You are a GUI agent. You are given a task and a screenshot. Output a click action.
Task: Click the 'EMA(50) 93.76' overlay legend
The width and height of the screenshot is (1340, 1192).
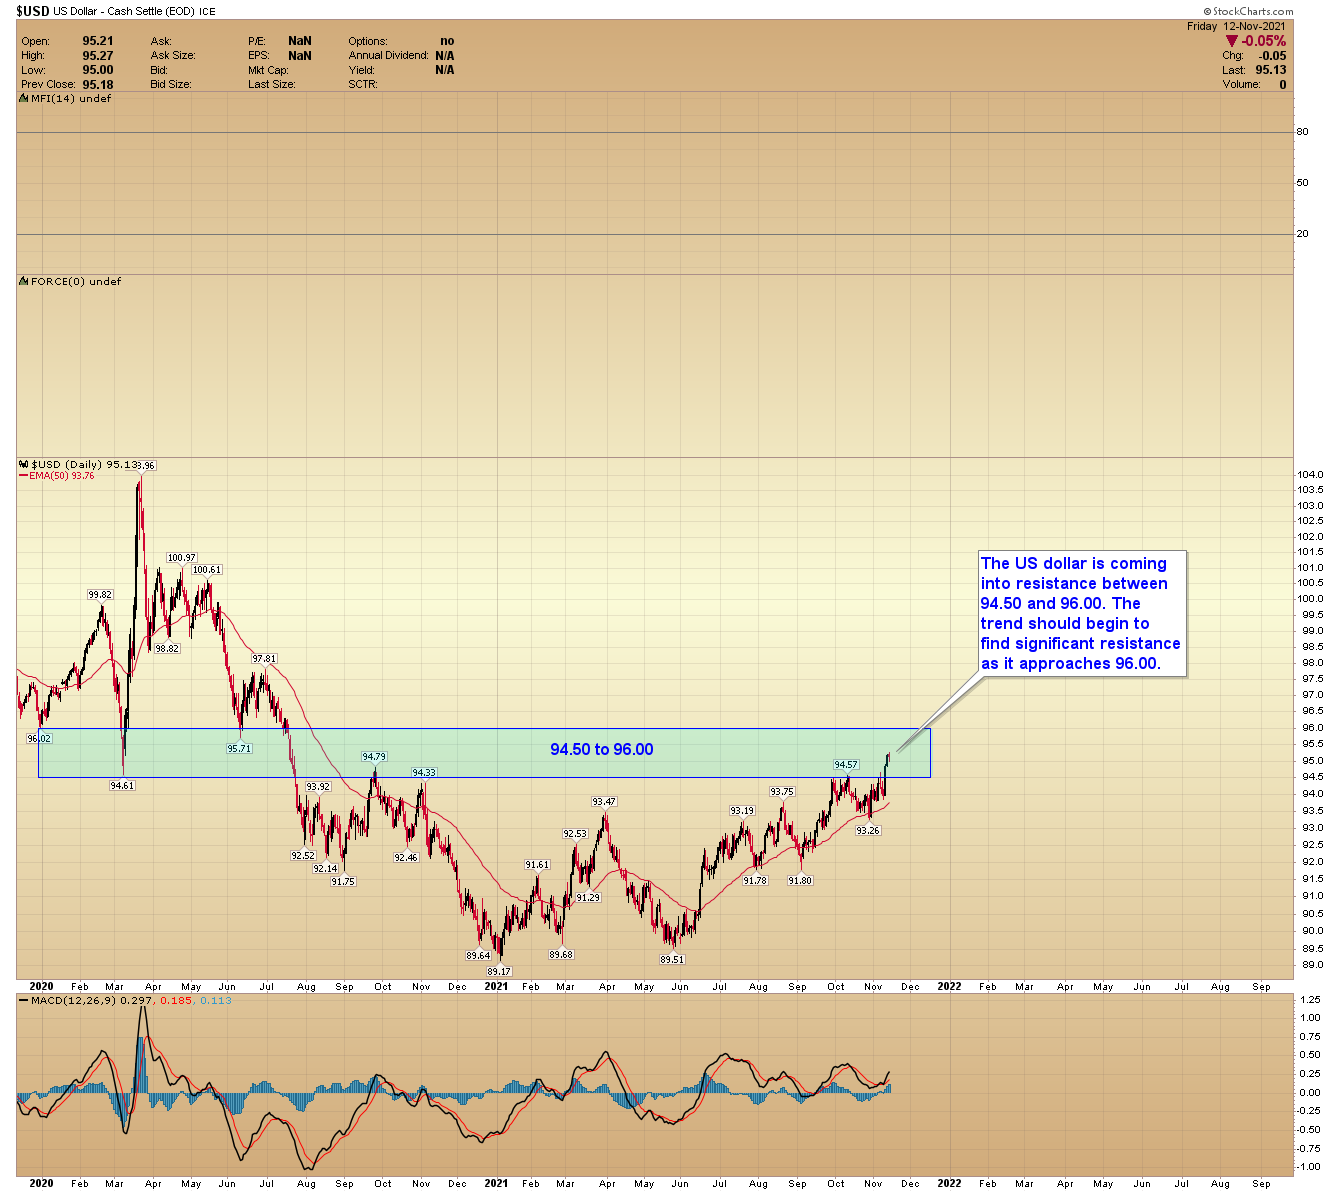tap(61, 476)
